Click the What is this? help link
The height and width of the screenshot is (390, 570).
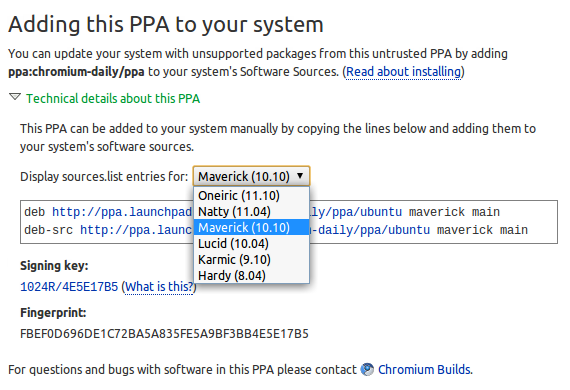pos(159,287)
